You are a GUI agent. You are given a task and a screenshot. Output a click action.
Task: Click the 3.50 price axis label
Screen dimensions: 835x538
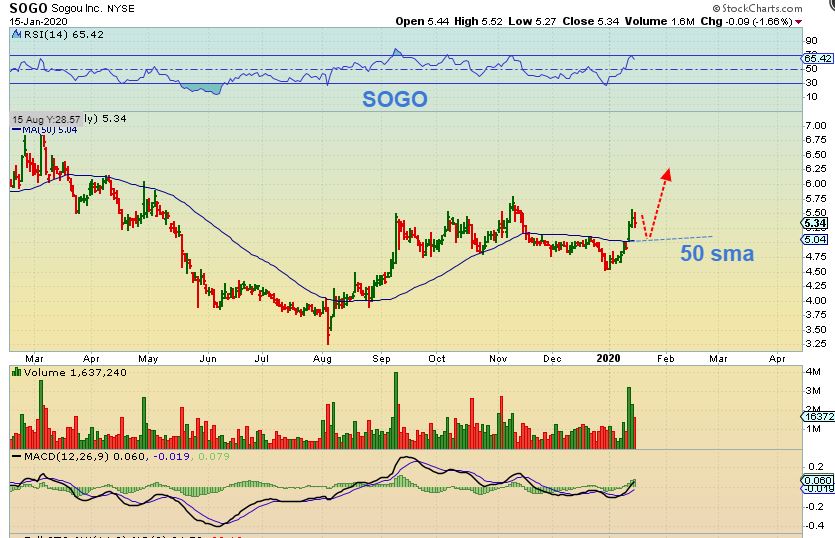(x=816, y=330)
